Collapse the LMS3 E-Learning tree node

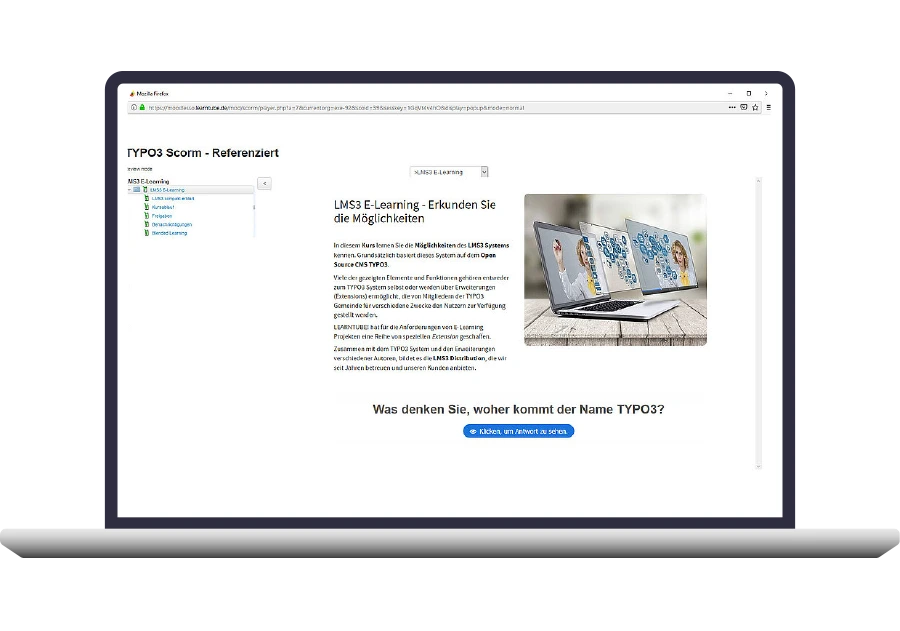point(129,189)
